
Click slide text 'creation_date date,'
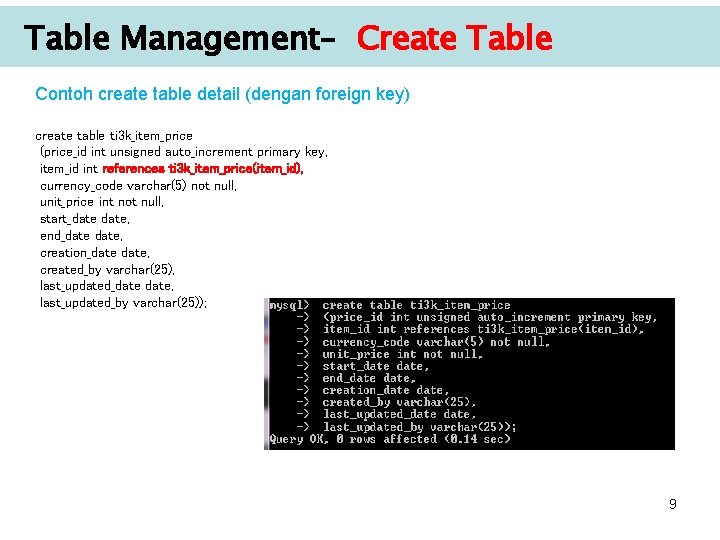point(95,253)
